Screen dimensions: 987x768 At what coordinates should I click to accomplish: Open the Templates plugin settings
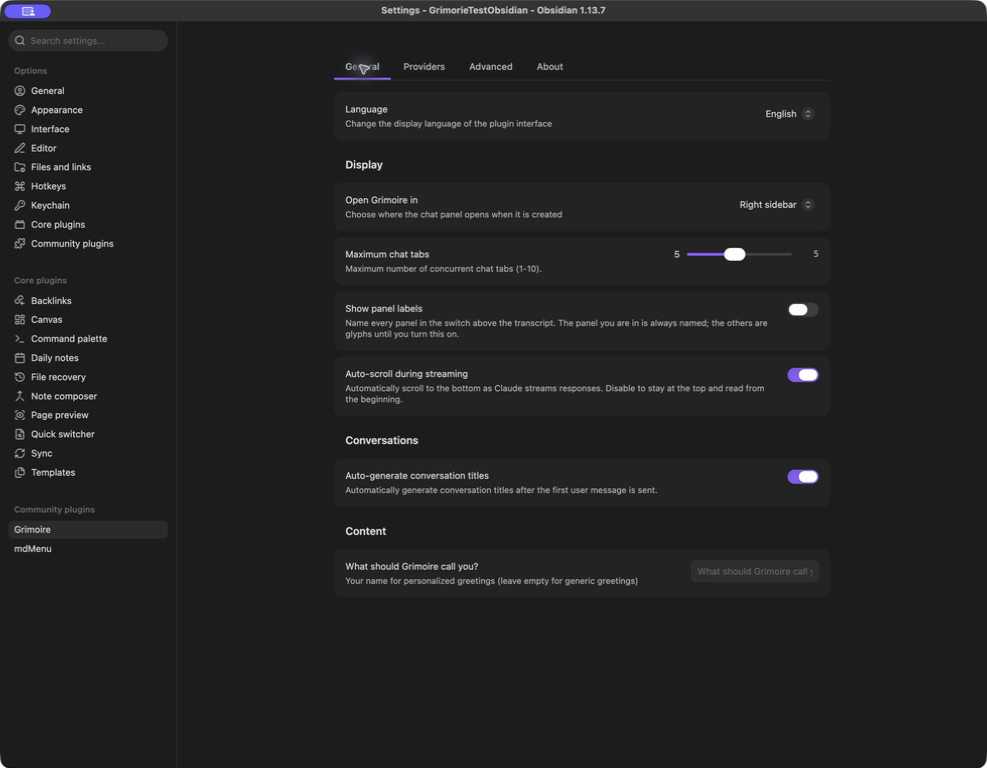pyautogui.click(x=88, y=473)
